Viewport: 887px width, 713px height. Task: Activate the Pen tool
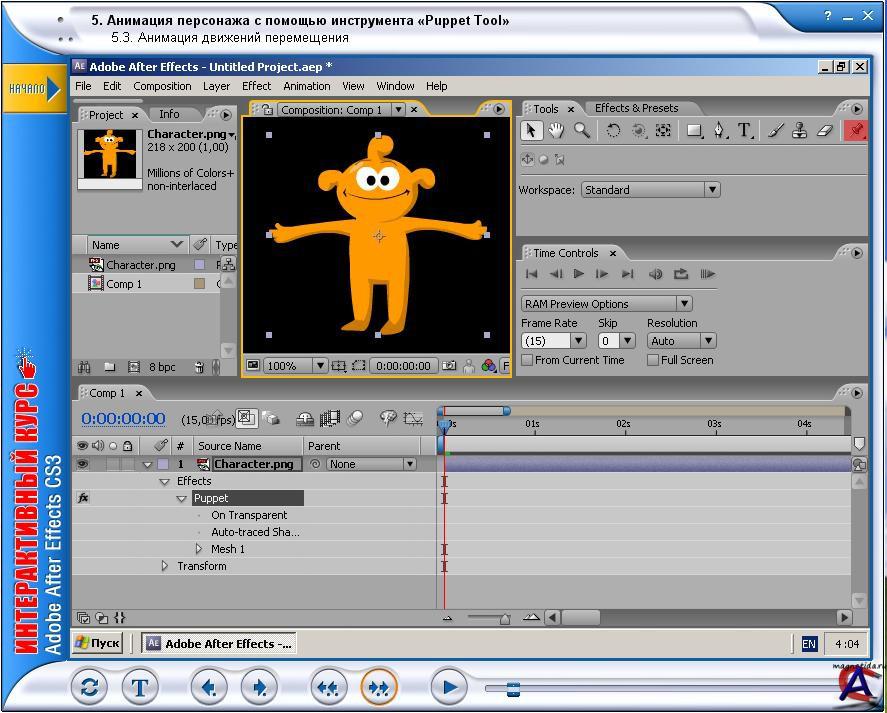coord(719,130)
